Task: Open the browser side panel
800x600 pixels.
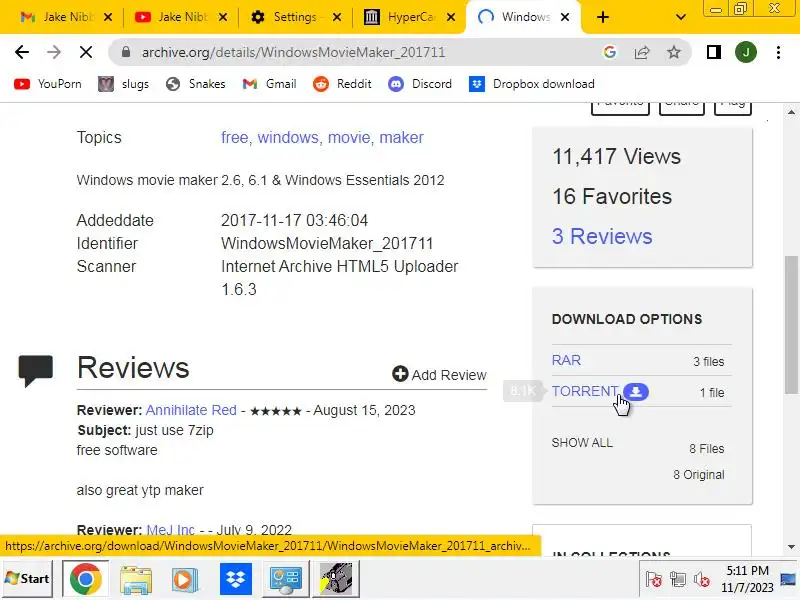Action: coord(714,52)
